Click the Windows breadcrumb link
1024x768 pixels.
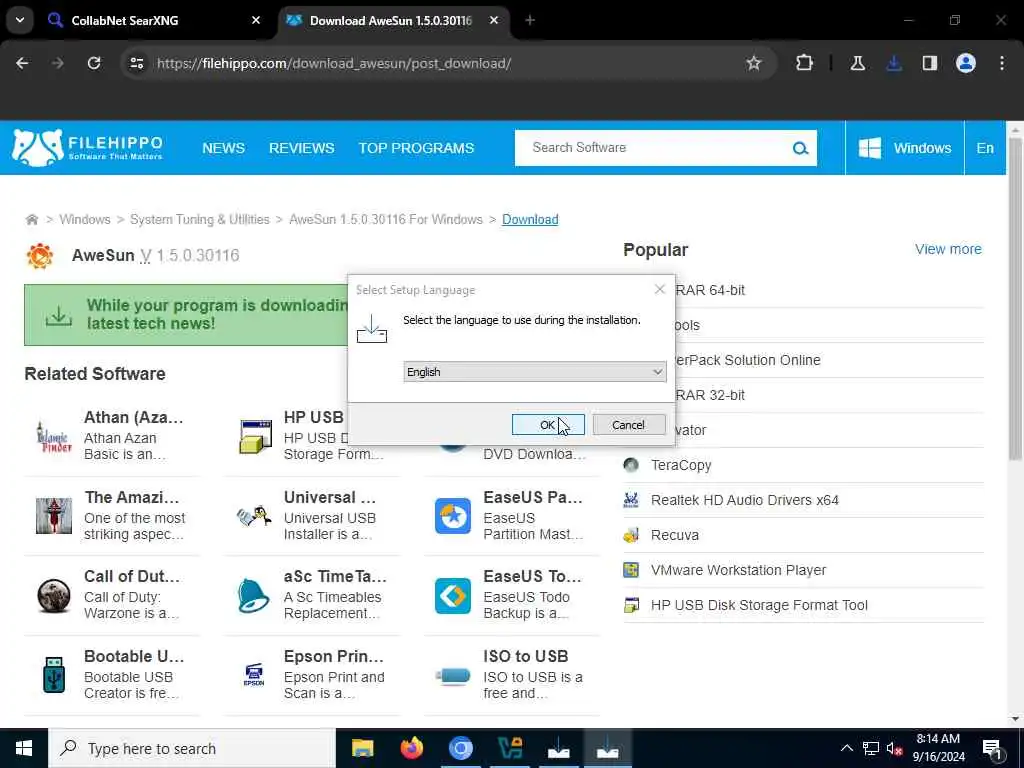coord(85,219)
